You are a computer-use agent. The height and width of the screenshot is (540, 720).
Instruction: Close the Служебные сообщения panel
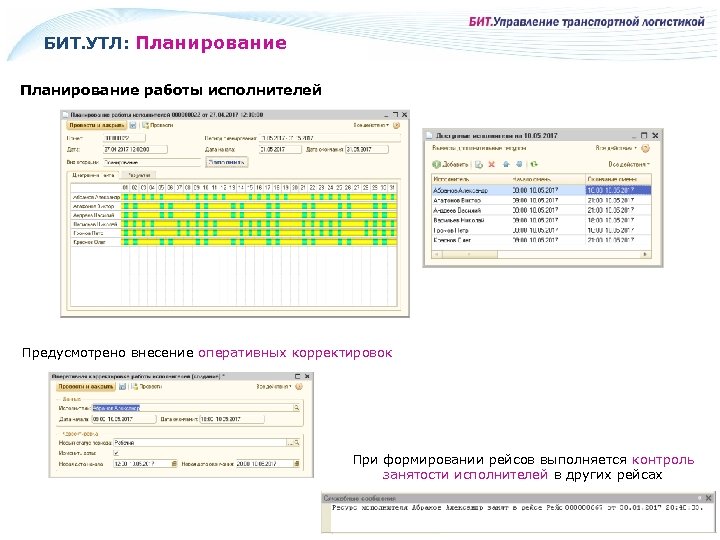[x=709, y=498]
